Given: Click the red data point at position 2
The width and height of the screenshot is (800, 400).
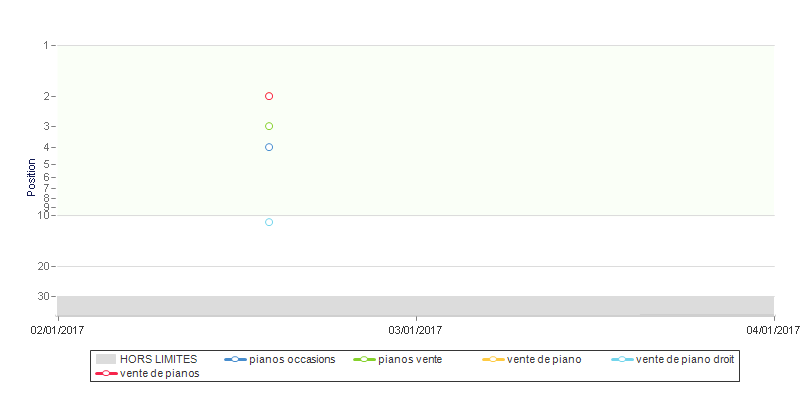Looking at the screenshot, I should tap(269, 96).
